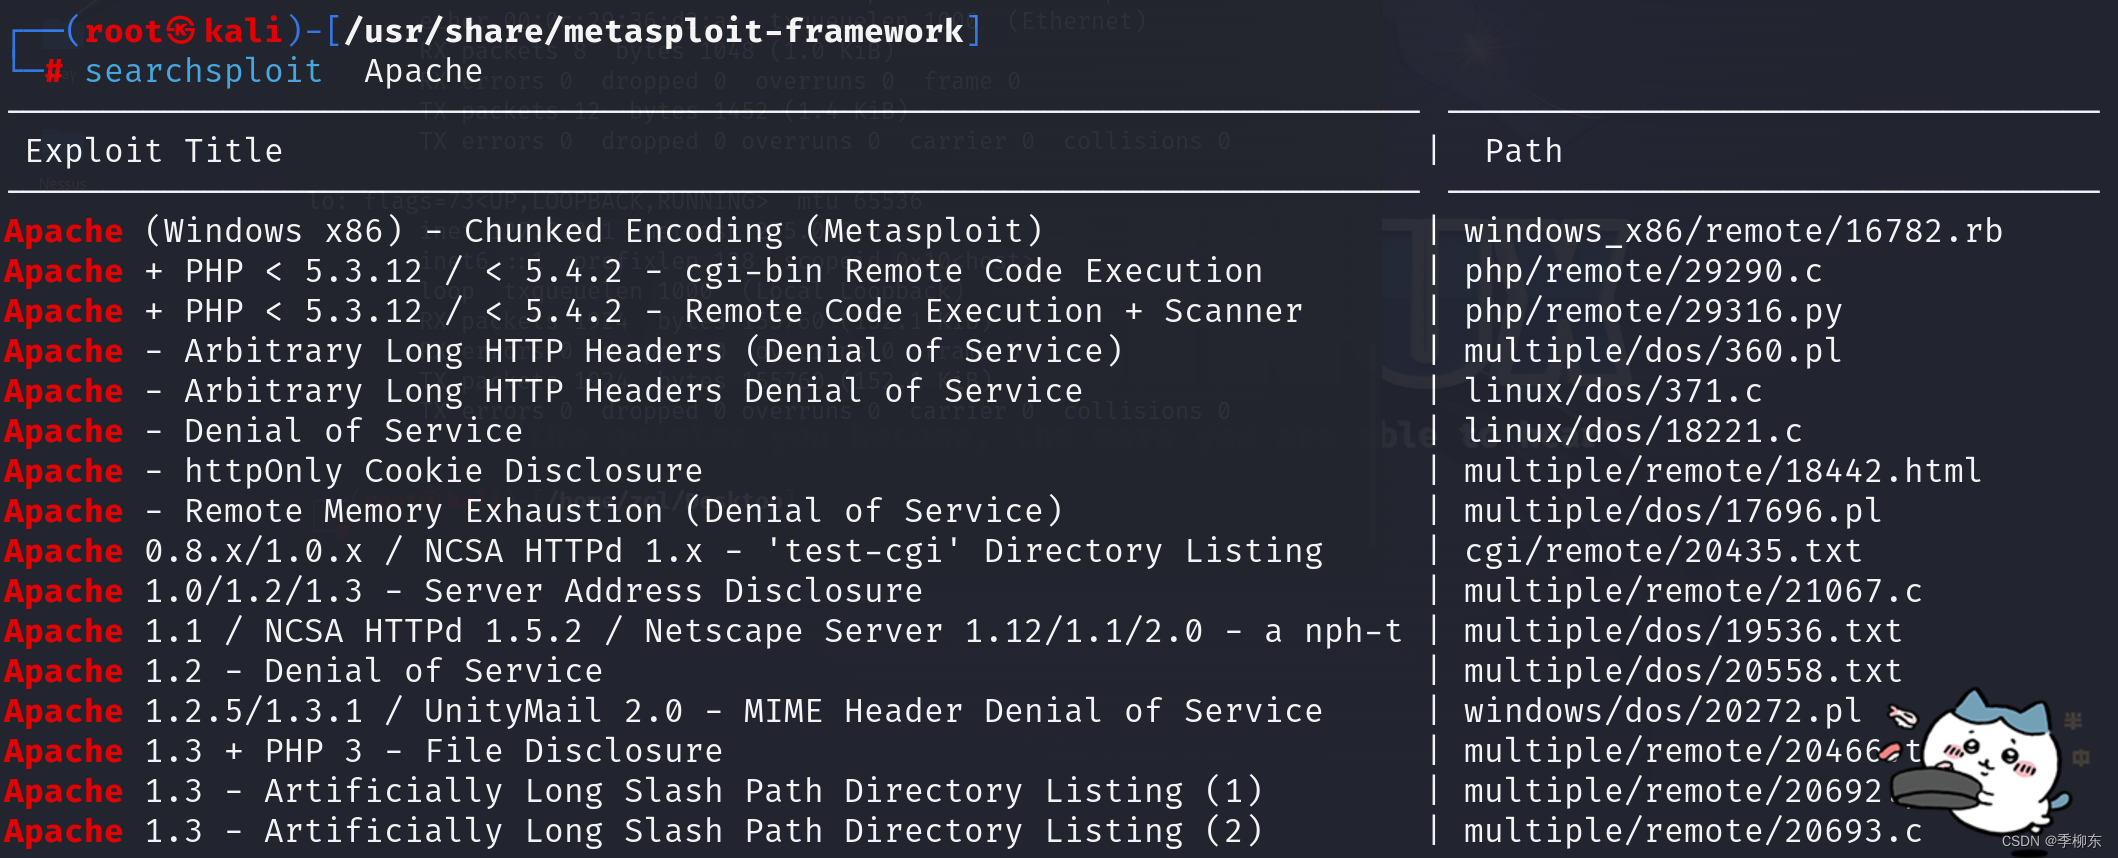Click the 'Exploit Title' column header
This screenshot has height=858, width=2118.
[x=154, y=151]
